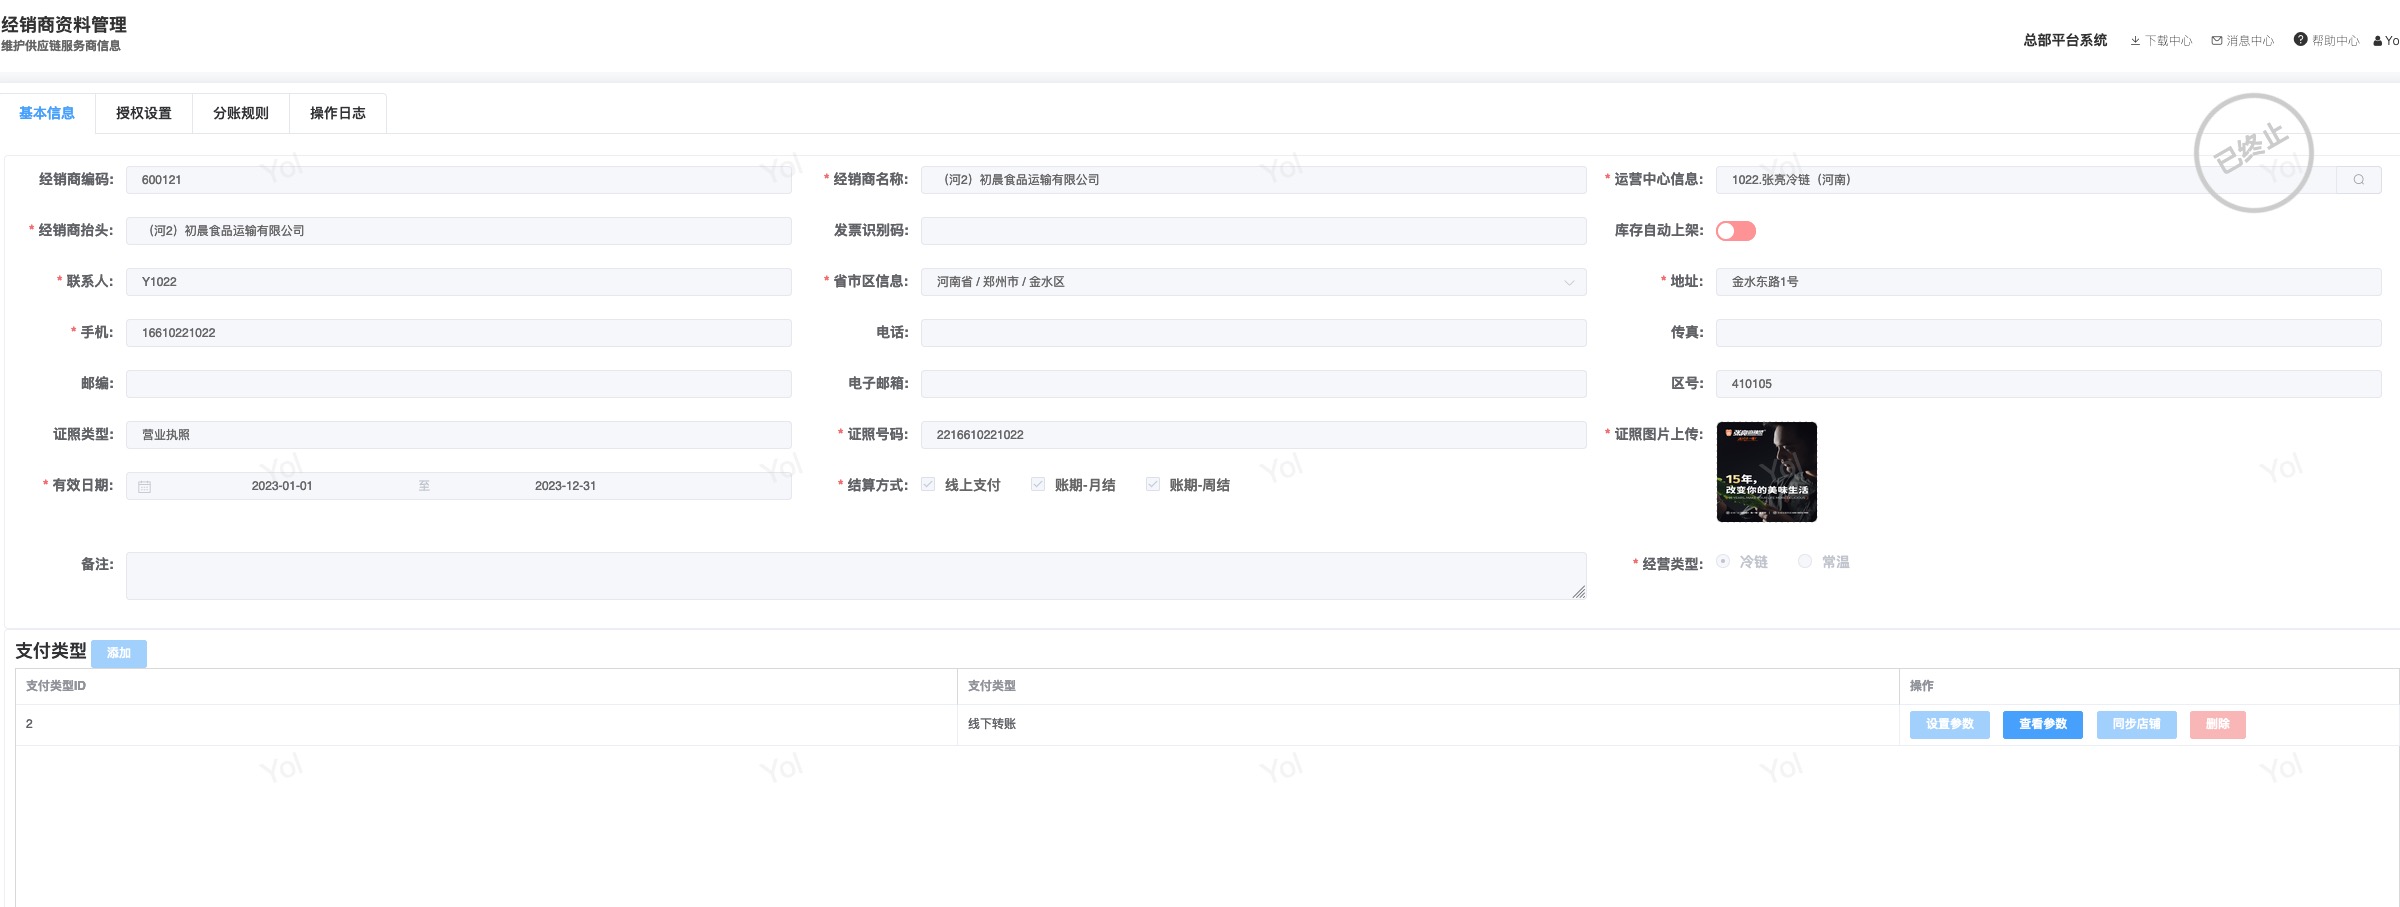Viewport: 2400px width, 907px height.
Task: Click the 同步店铺 button
Action: click(2137, 725)
